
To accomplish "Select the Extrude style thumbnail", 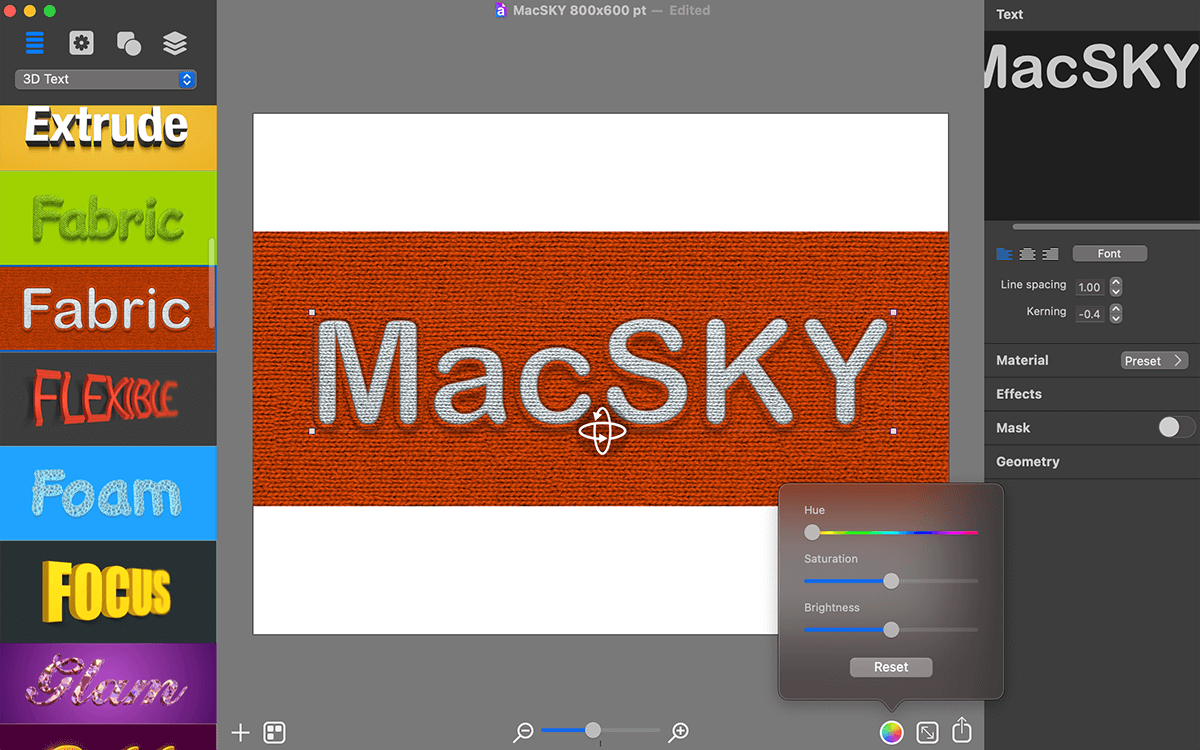I will point(107,137).
